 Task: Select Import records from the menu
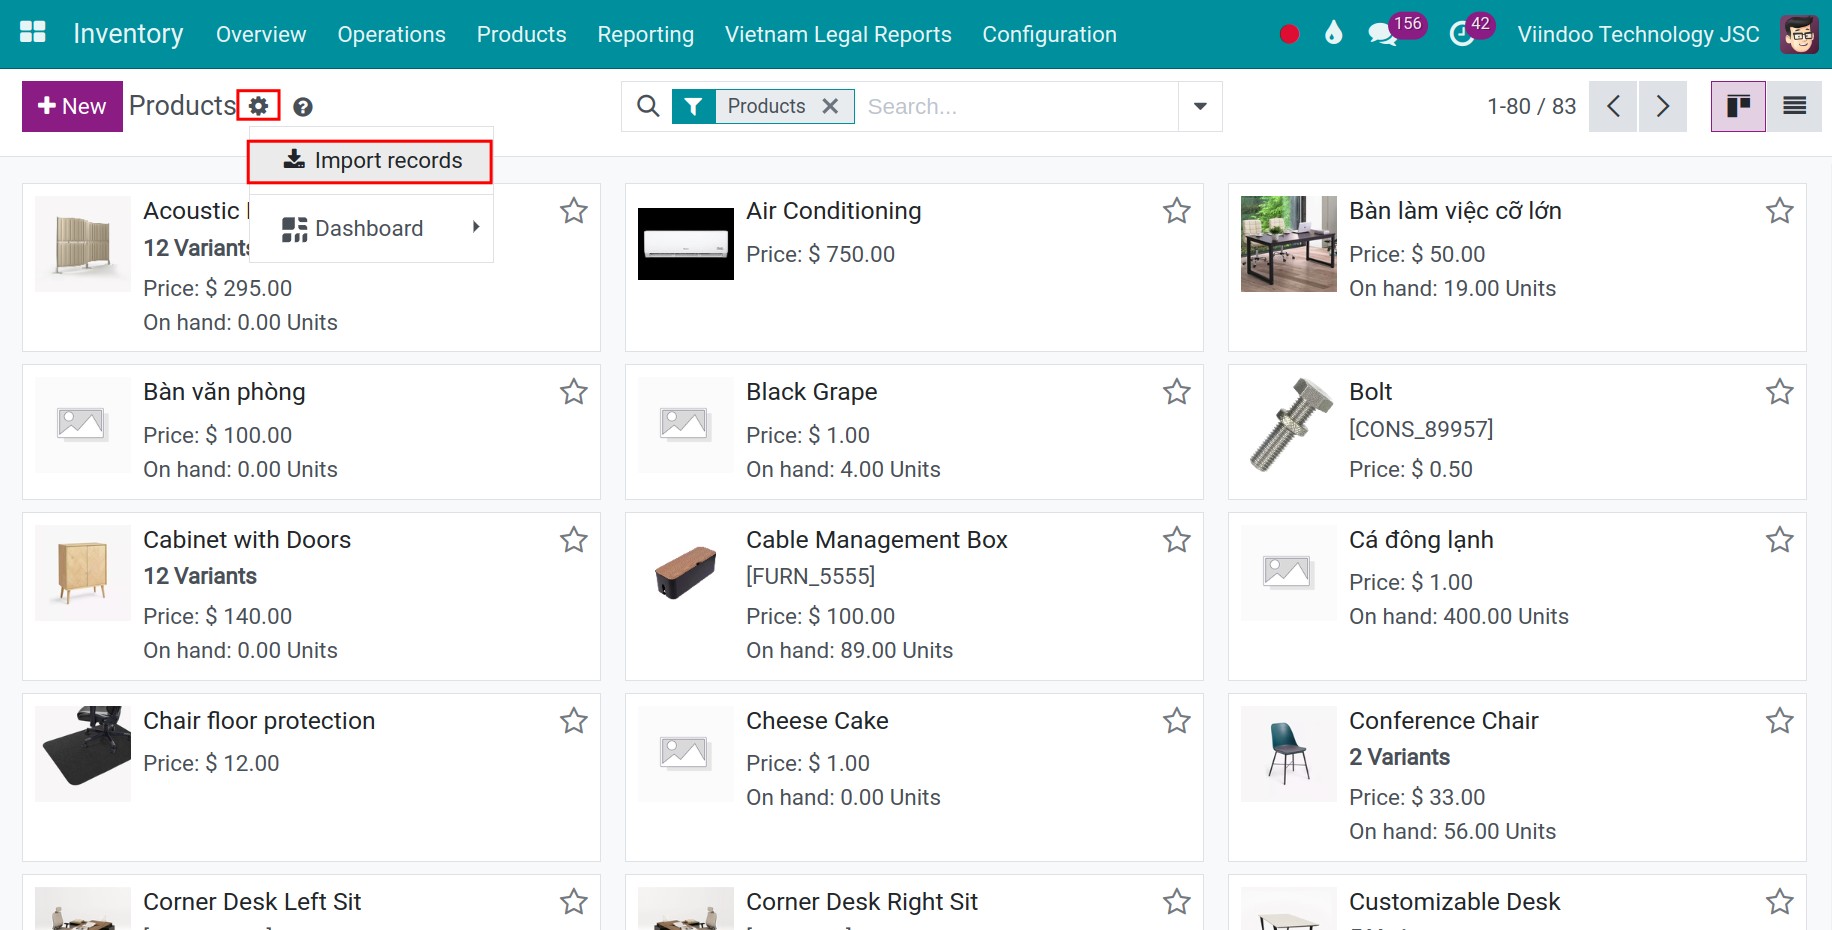(x=370, y=161)
